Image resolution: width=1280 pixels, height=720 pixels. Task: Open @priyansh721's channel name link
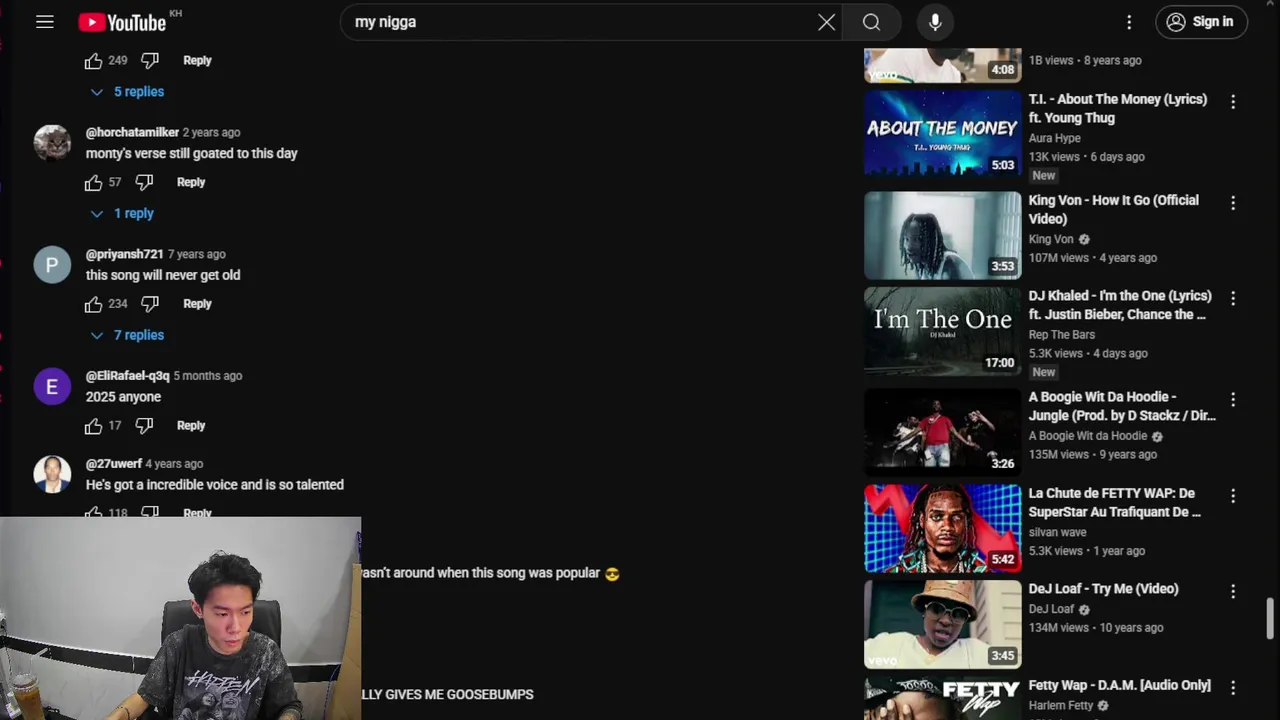[x=124, y=255]
